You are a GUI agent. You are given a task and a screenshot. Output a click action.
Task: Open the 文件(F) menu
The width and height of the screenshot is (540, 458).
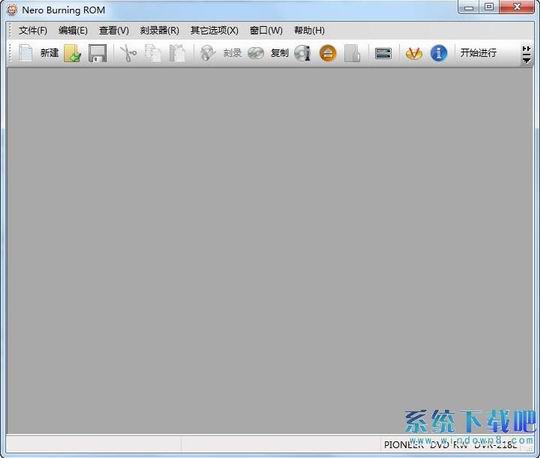(33, 30)
